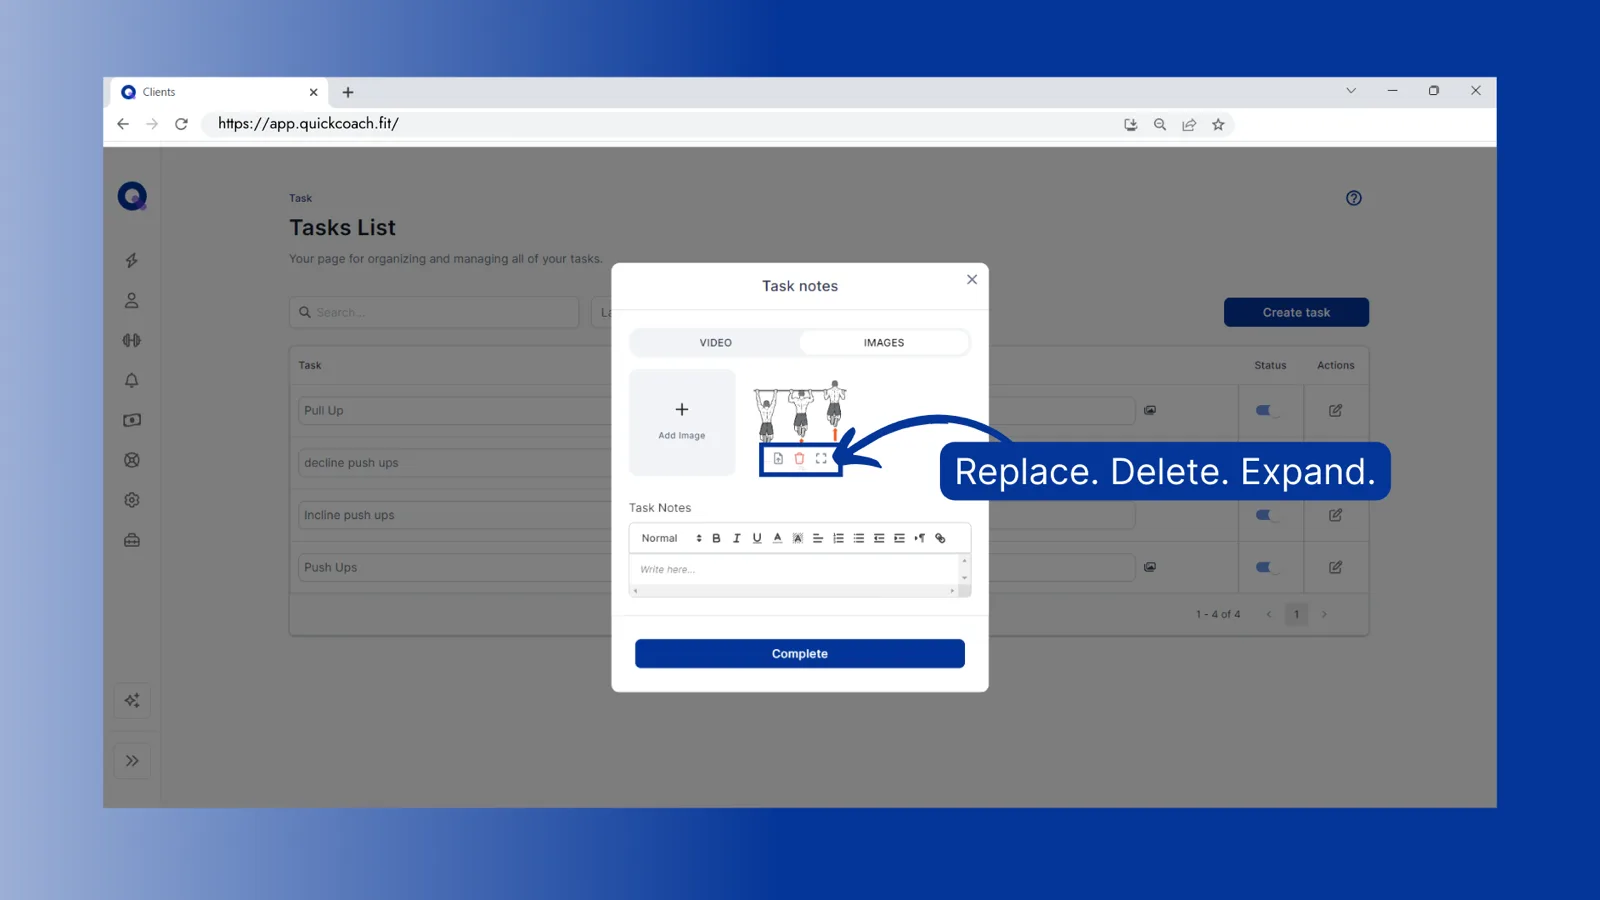Click the Create task button
Screen dimensions: 1600x900
coord(1296,312)
